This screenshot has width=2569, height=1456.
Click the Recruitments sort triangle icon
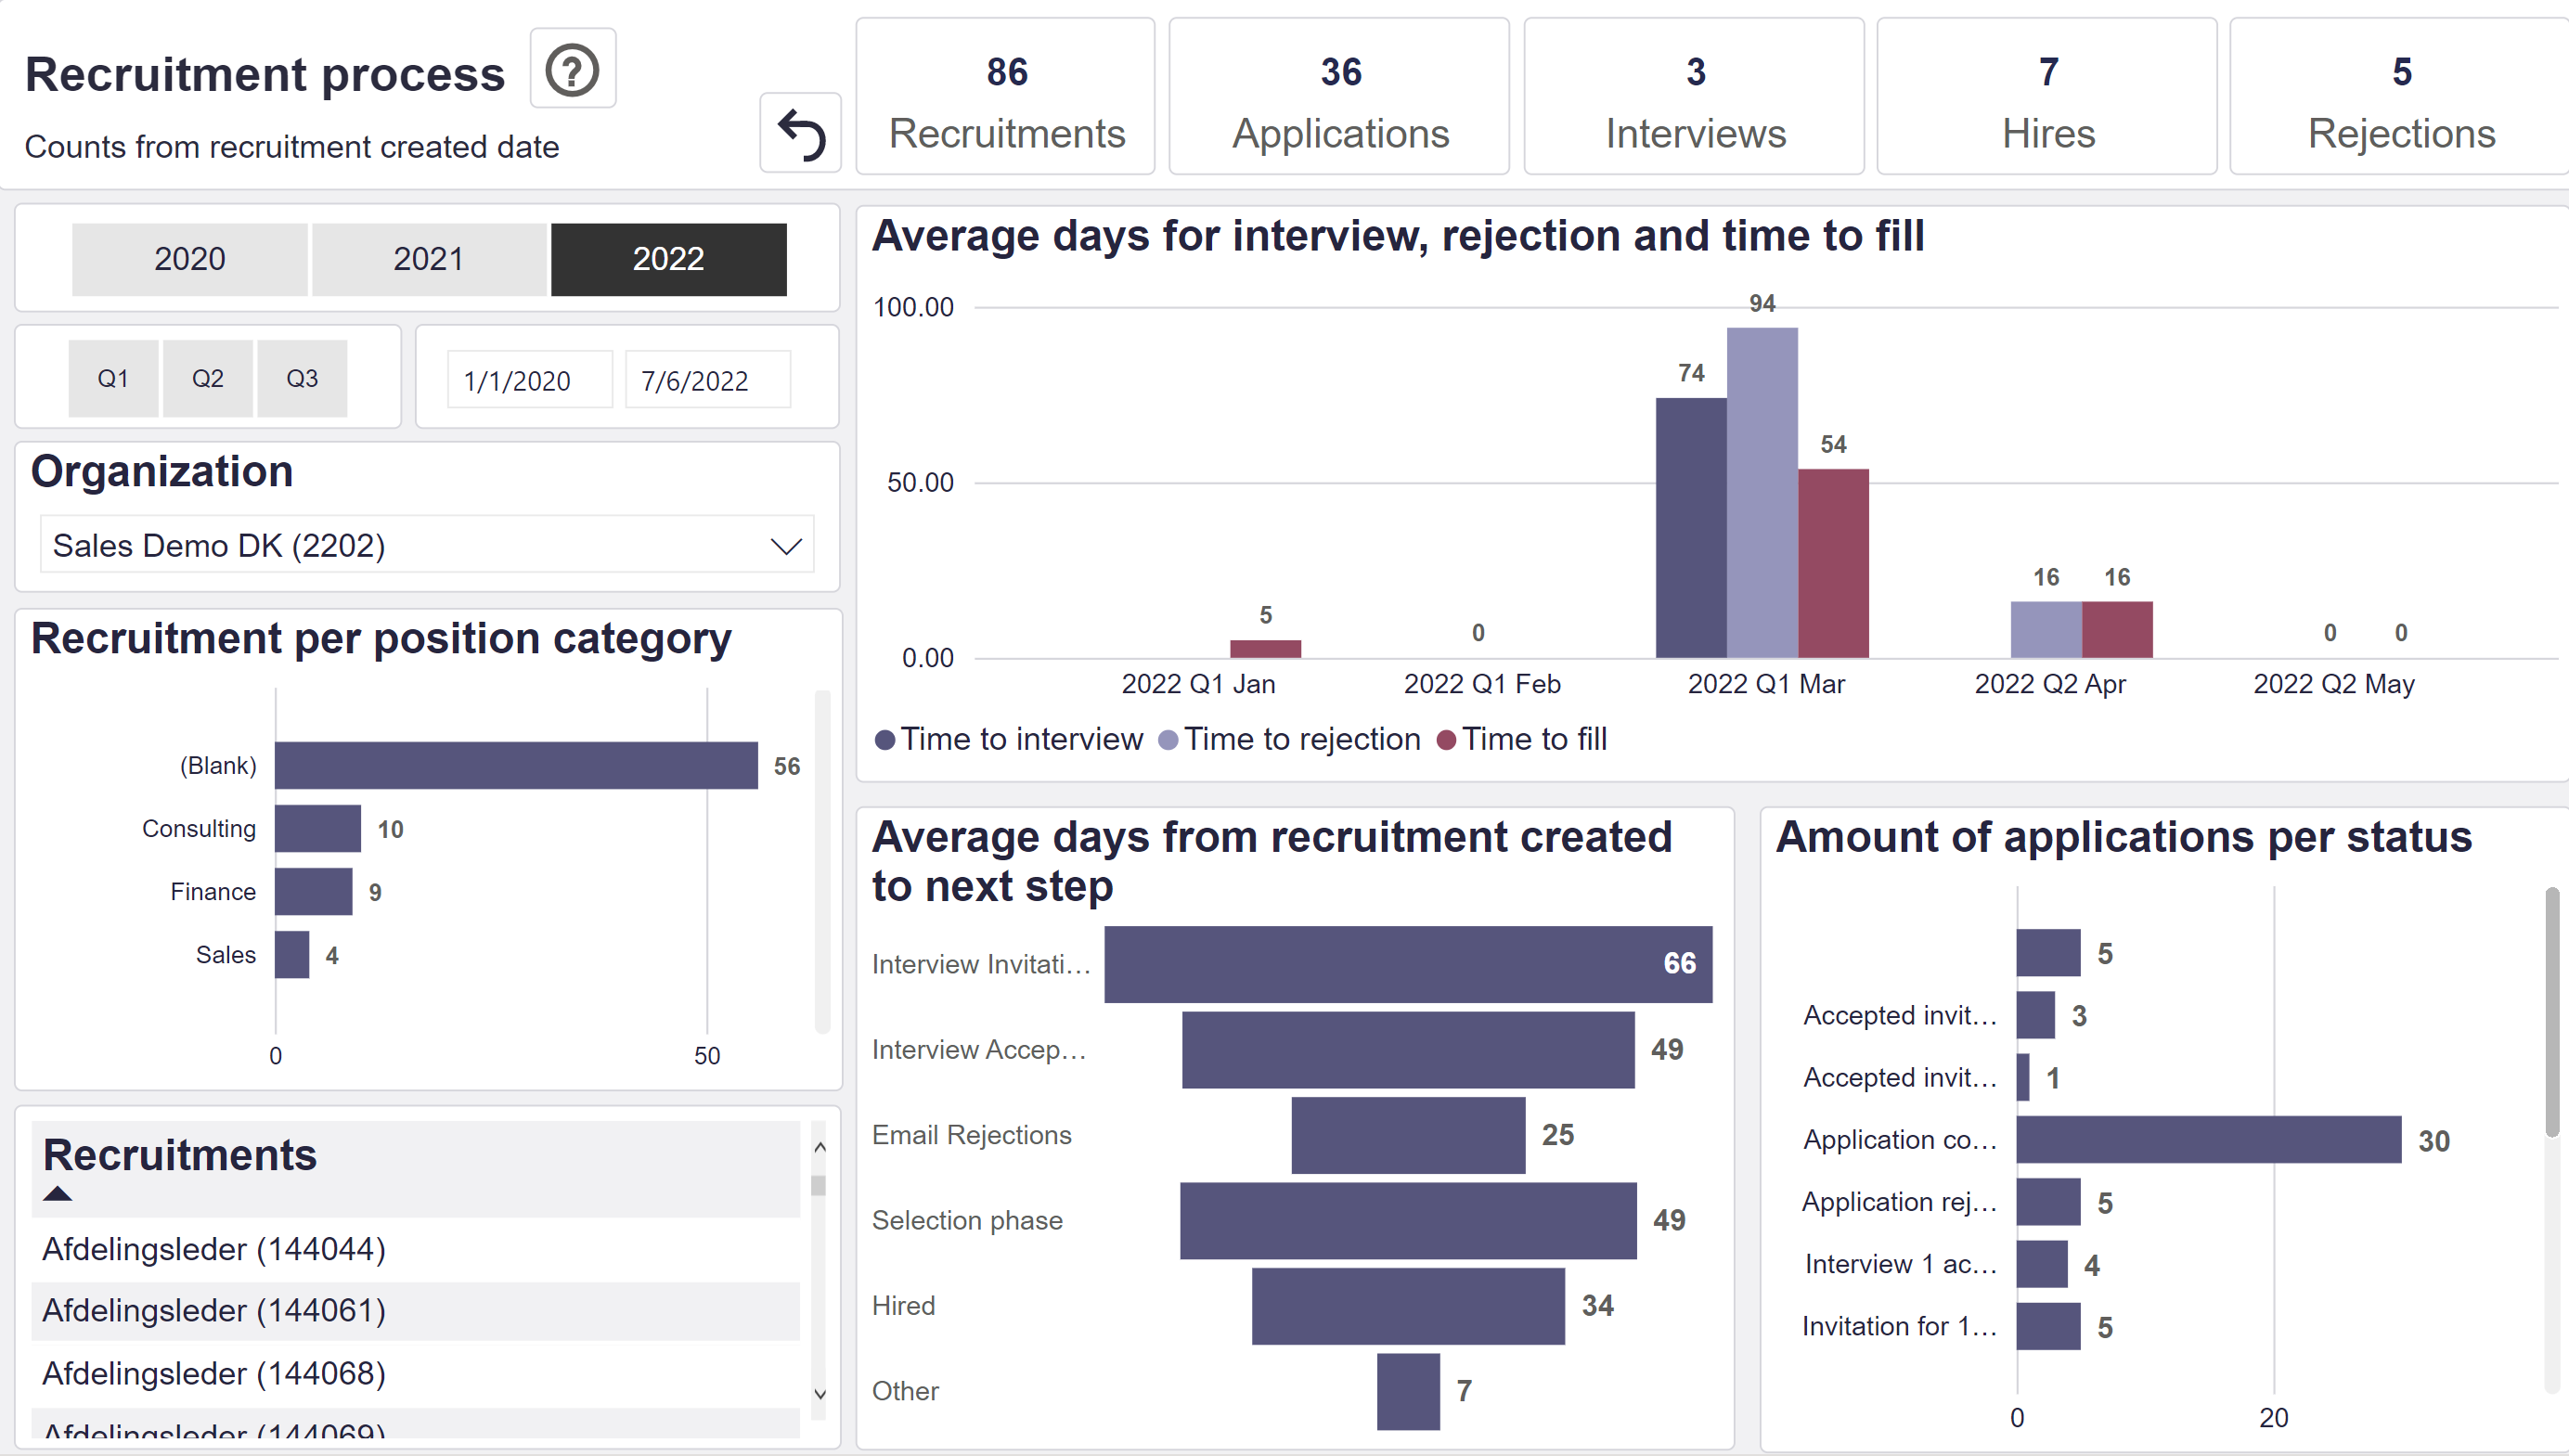[x=58, y=1193]
